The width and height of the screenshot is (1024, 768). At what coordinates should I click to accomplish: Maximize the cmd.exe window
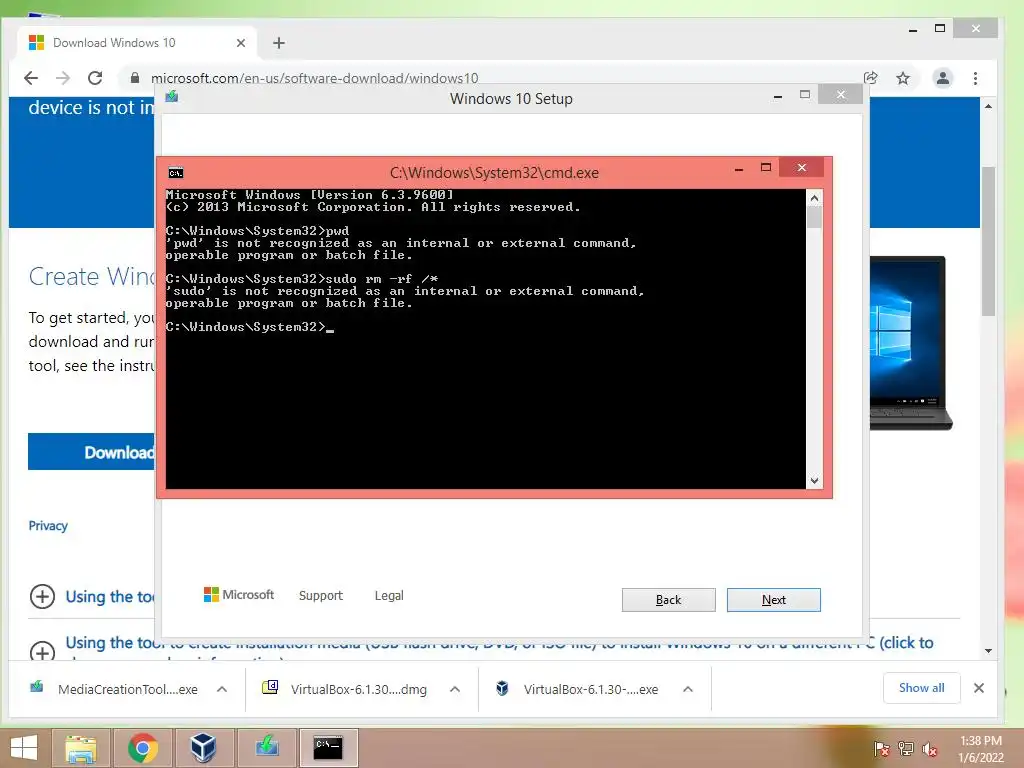click(765, 168)
